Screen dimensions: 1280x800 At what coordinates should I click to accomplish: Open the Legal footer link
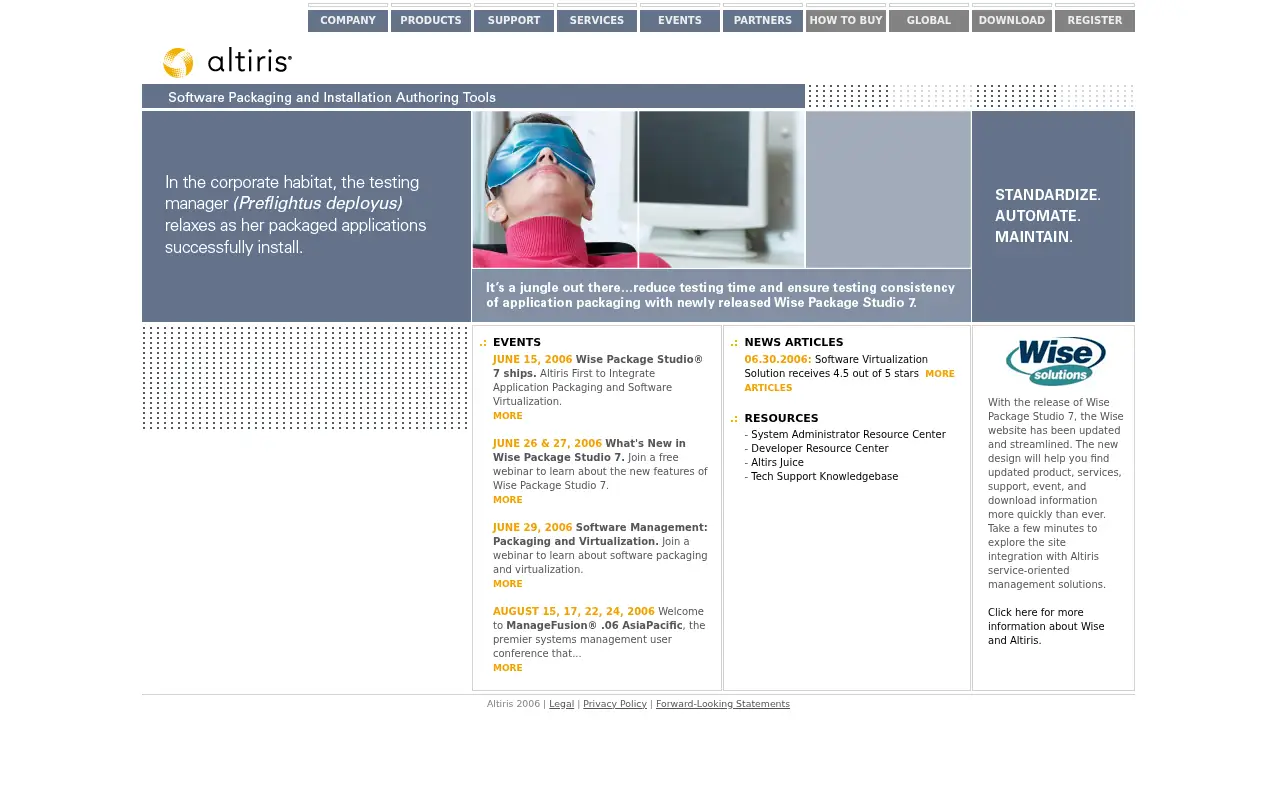[562, 704]
